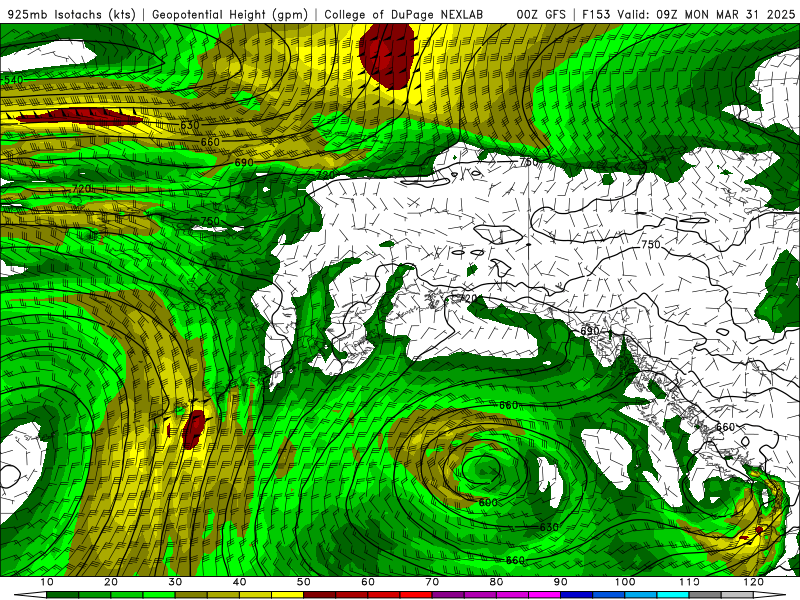Select the dark red 50-55 kt legend swatch
The height and width of the screenshot is (600, 800).
click(x=319, y=595)
